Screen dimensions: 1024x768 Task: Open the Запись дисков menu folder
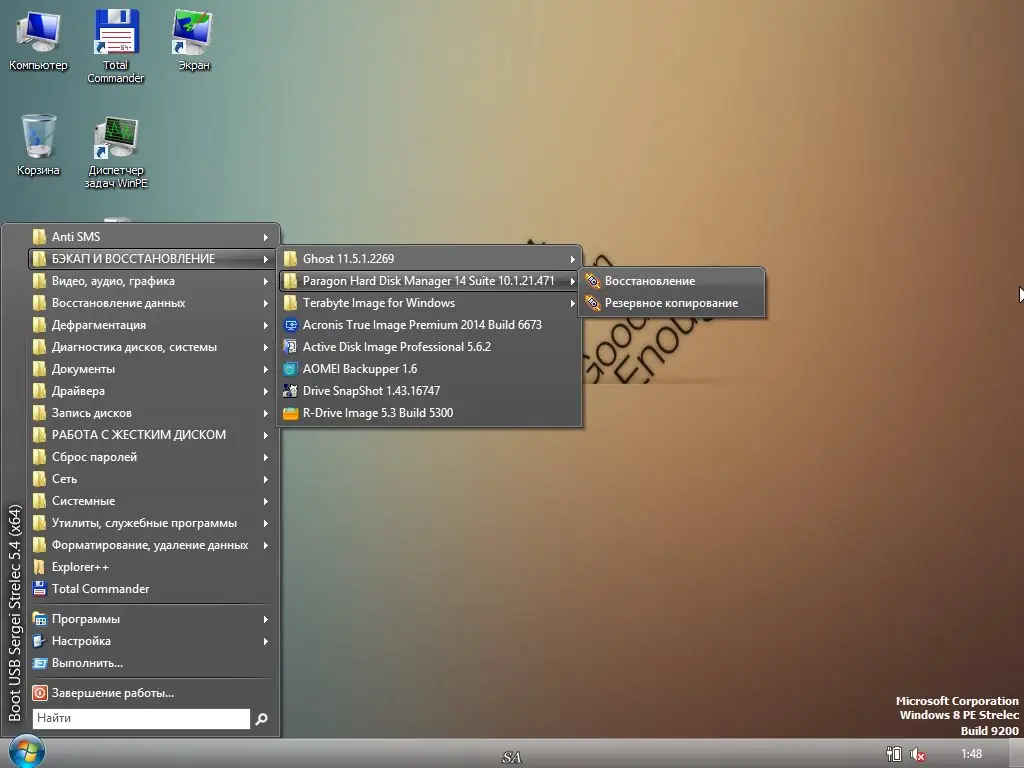click(152, 413)
